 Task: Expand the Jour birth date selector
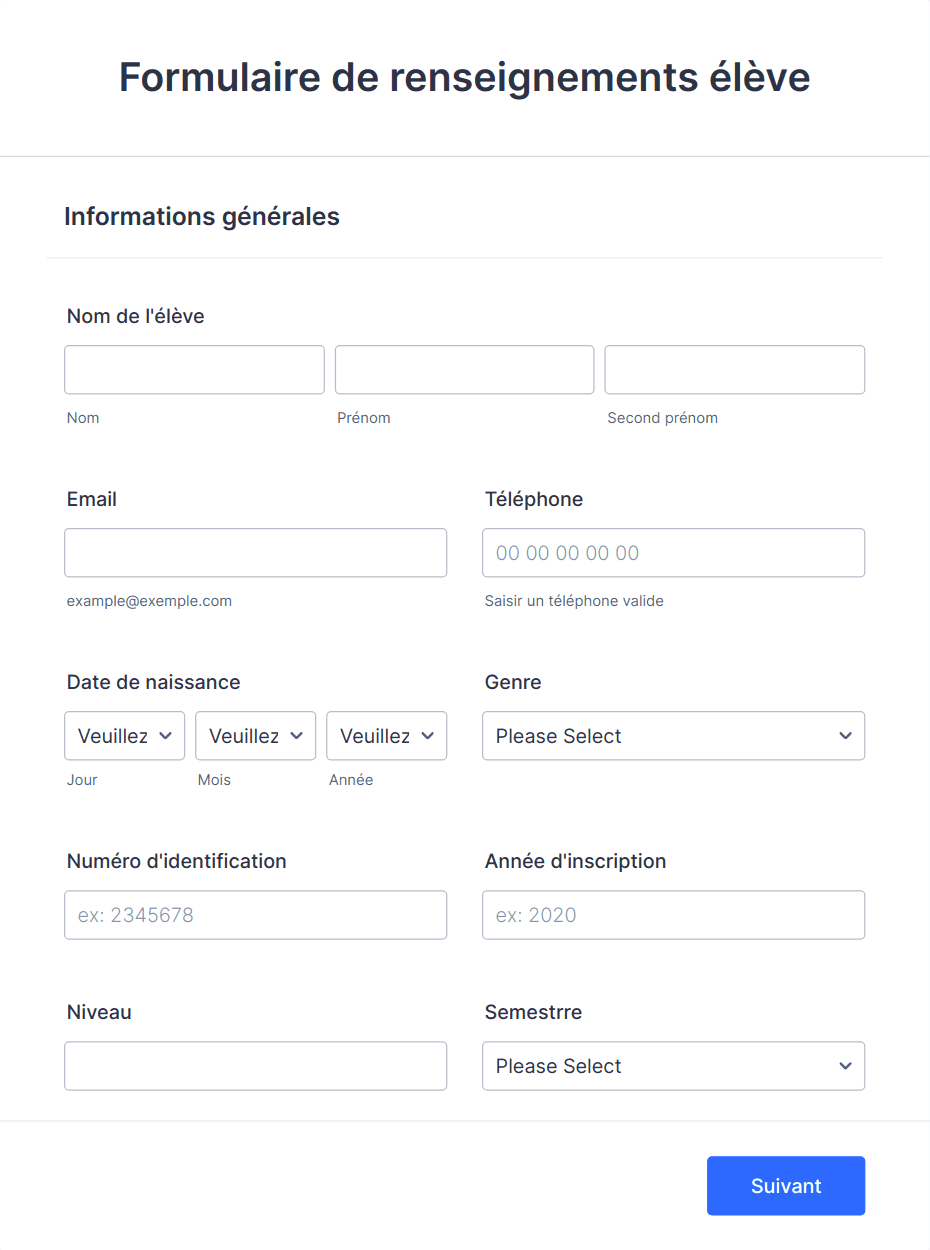click(124, 735)
